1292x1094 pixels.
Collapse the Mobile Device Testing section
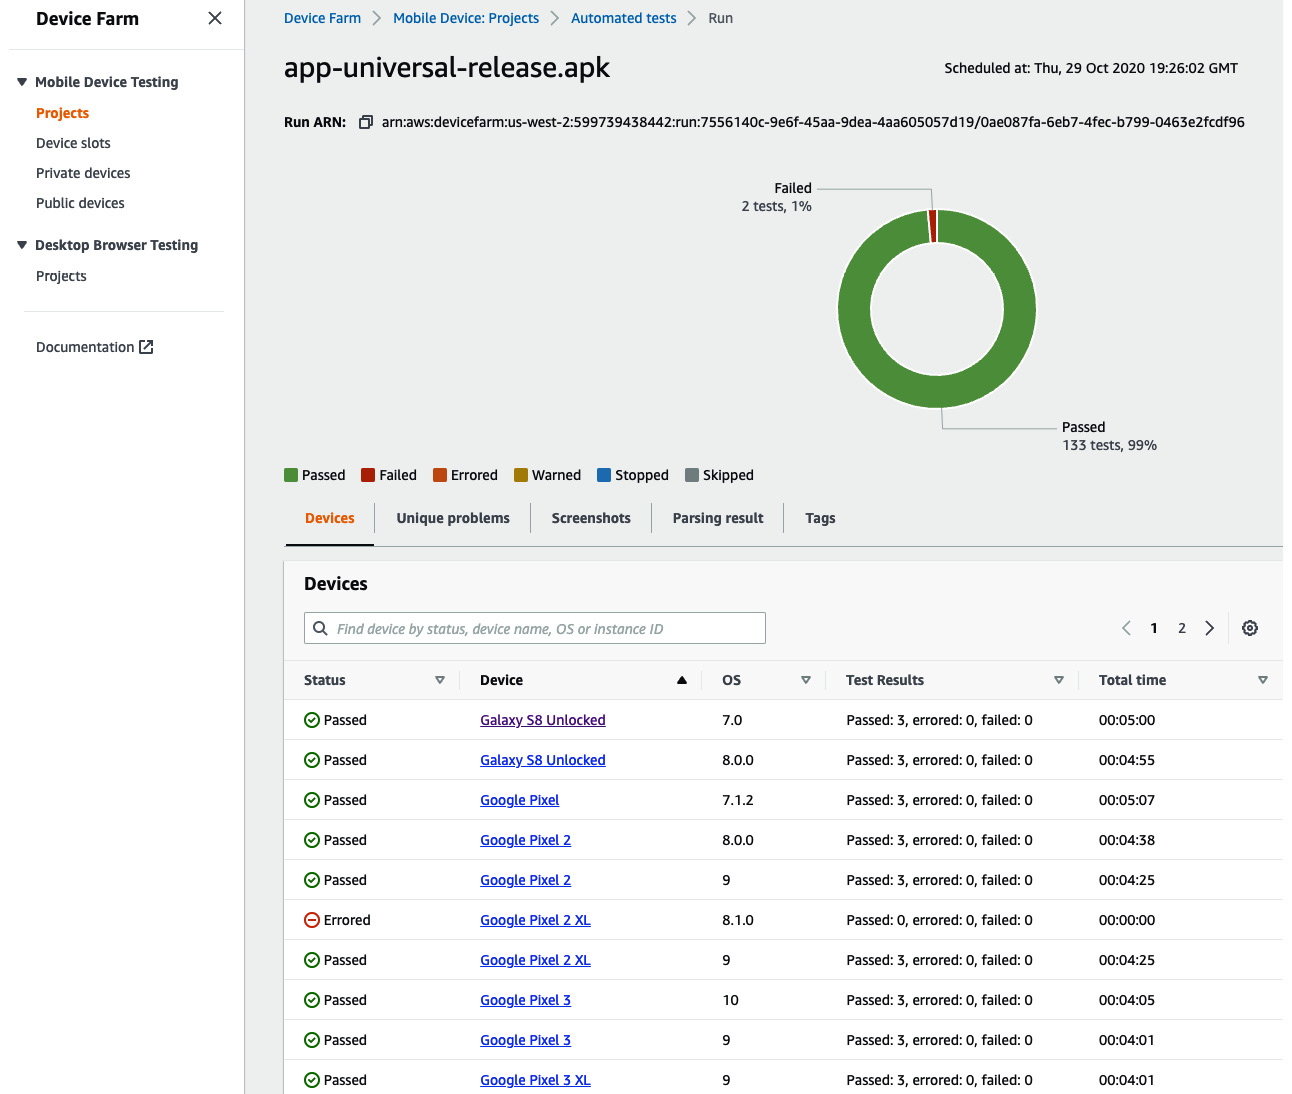[x=20, y=81]
